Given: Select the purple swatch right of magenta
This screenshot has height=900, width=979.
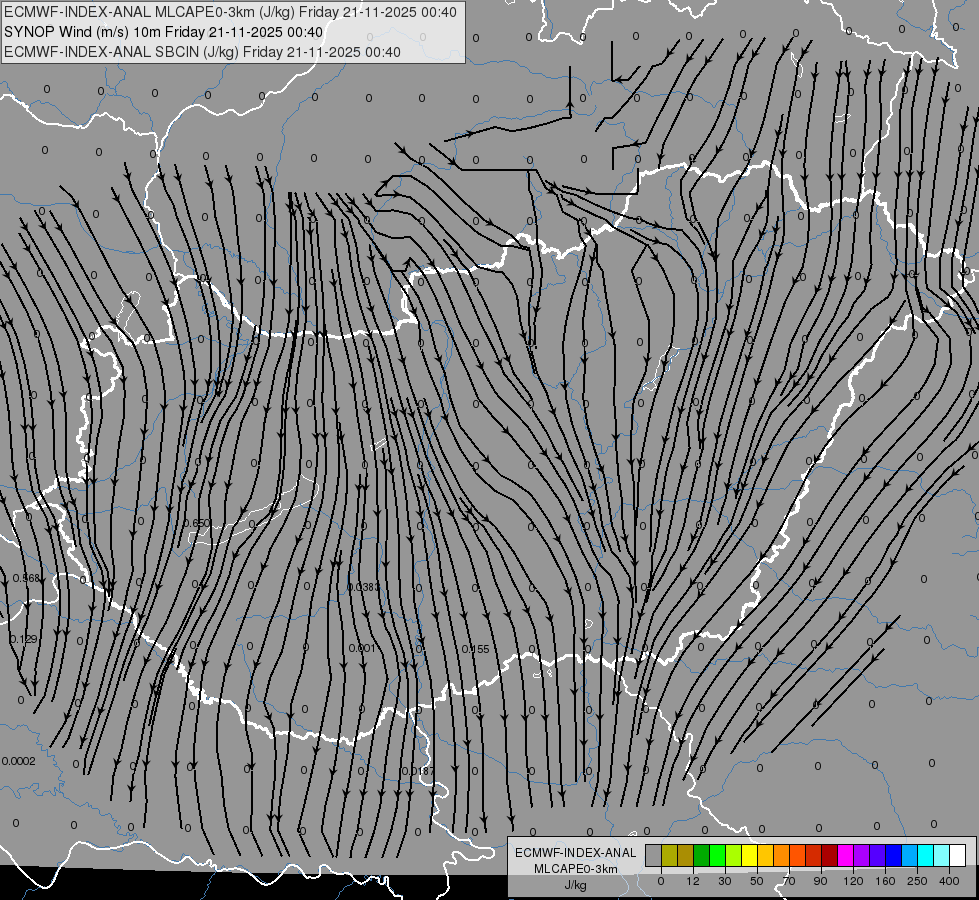Looking at the screenshot, I should point(862,855).
